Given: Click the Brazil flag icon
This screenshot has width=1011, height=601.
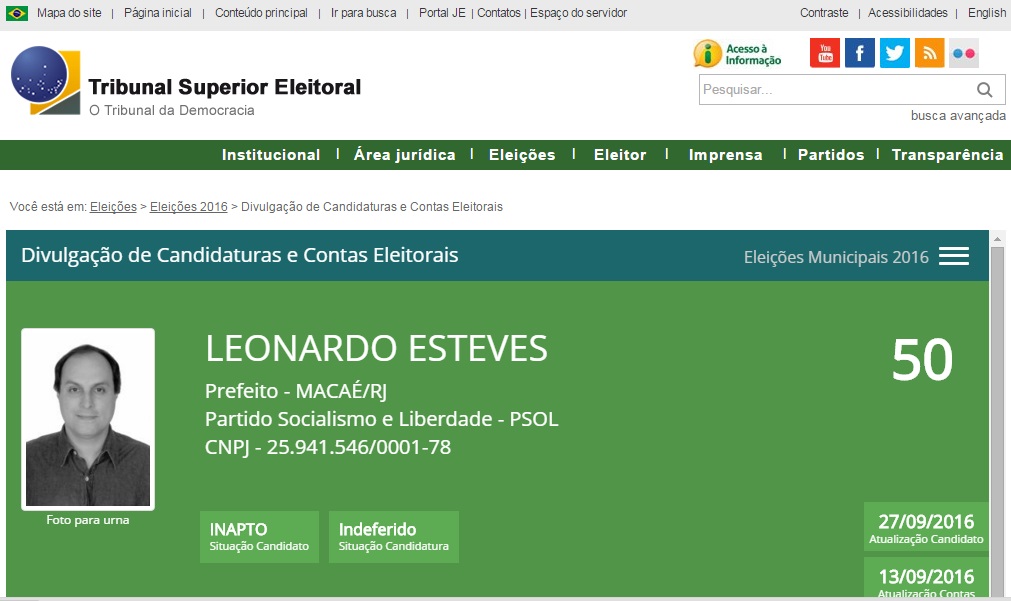Looking at the screenshot, I should [x=17, y=13].
